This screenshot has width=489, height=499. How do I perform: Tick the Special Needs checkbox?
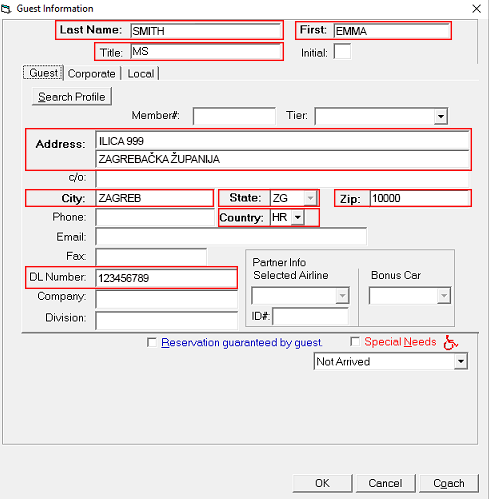pyautogui.click(x=355, y=341)
